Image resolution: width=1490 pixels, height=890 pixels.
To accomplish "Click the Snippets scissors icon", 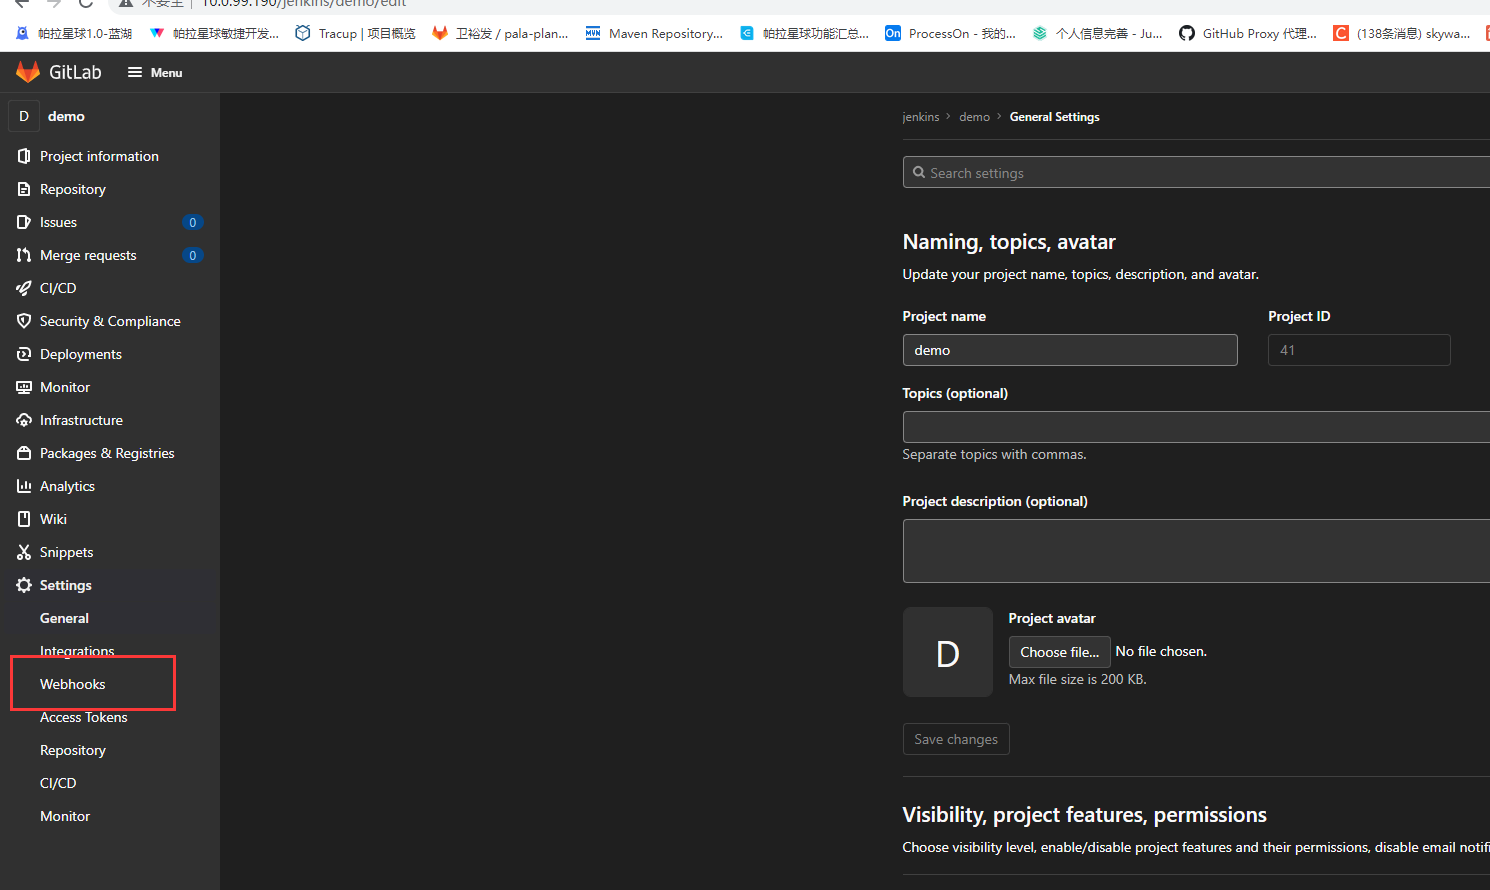I will point(24,552).
